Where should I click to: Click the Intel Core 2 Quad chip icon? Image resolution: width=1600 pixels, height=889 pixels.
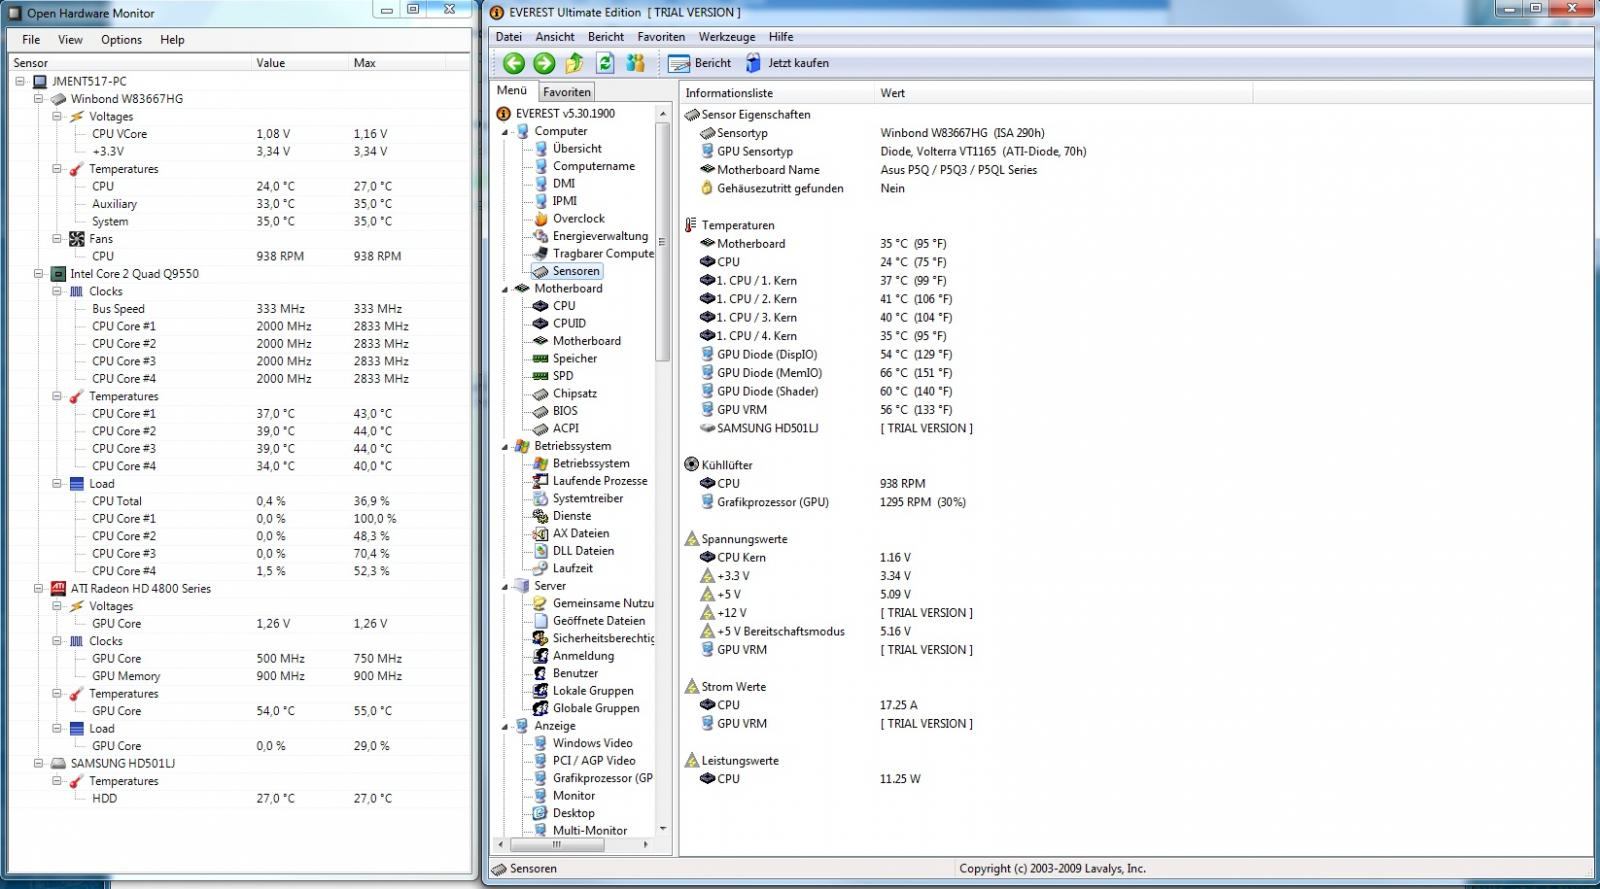tap(59, 274)
